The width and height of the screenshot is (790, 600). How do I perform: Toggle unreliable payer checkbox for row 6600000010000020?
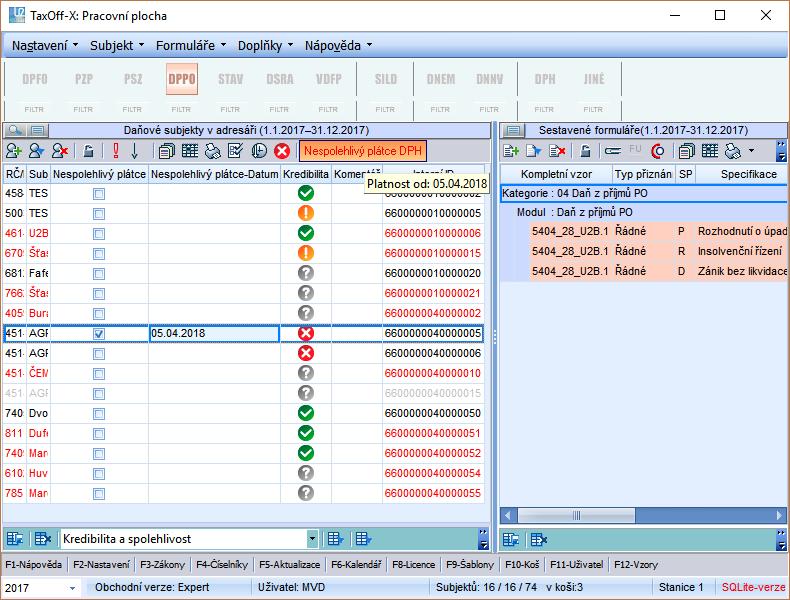coord(99,274)
